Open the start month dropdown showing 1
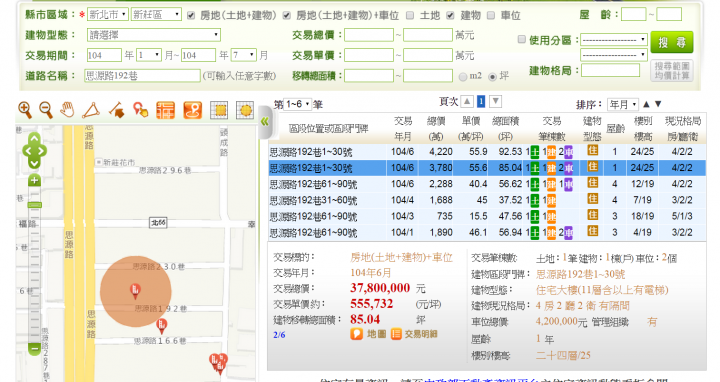 coord(149,55)
